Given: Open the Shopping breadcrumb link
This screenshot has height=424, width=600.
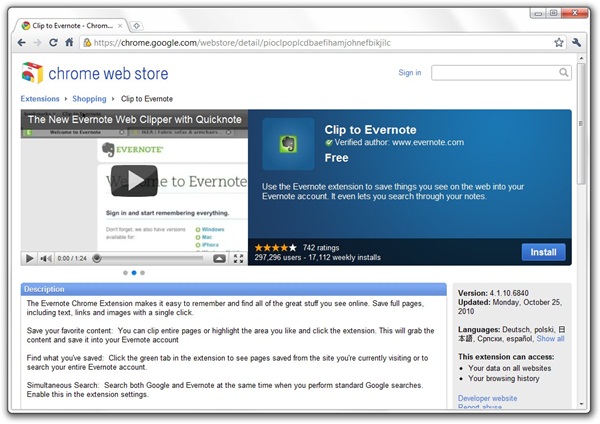Looking at the screenshot, I should tap(89, 99).
